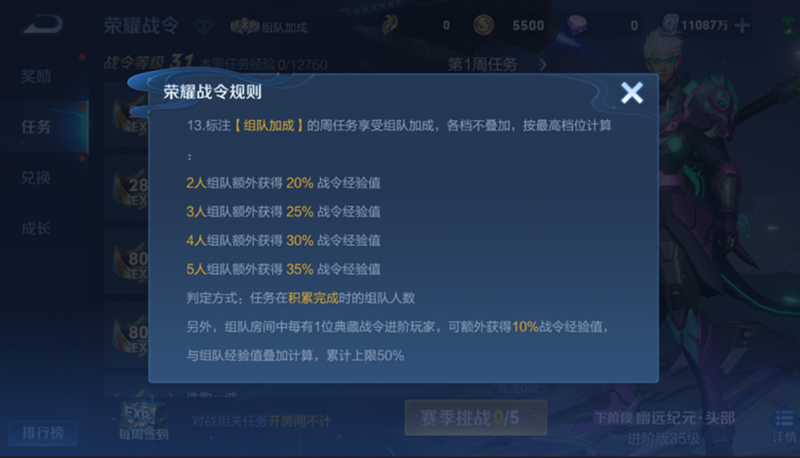This screenshot has height=458, width=800.
Task: Switch to the 奖励 tab
Action: (36, 76)
